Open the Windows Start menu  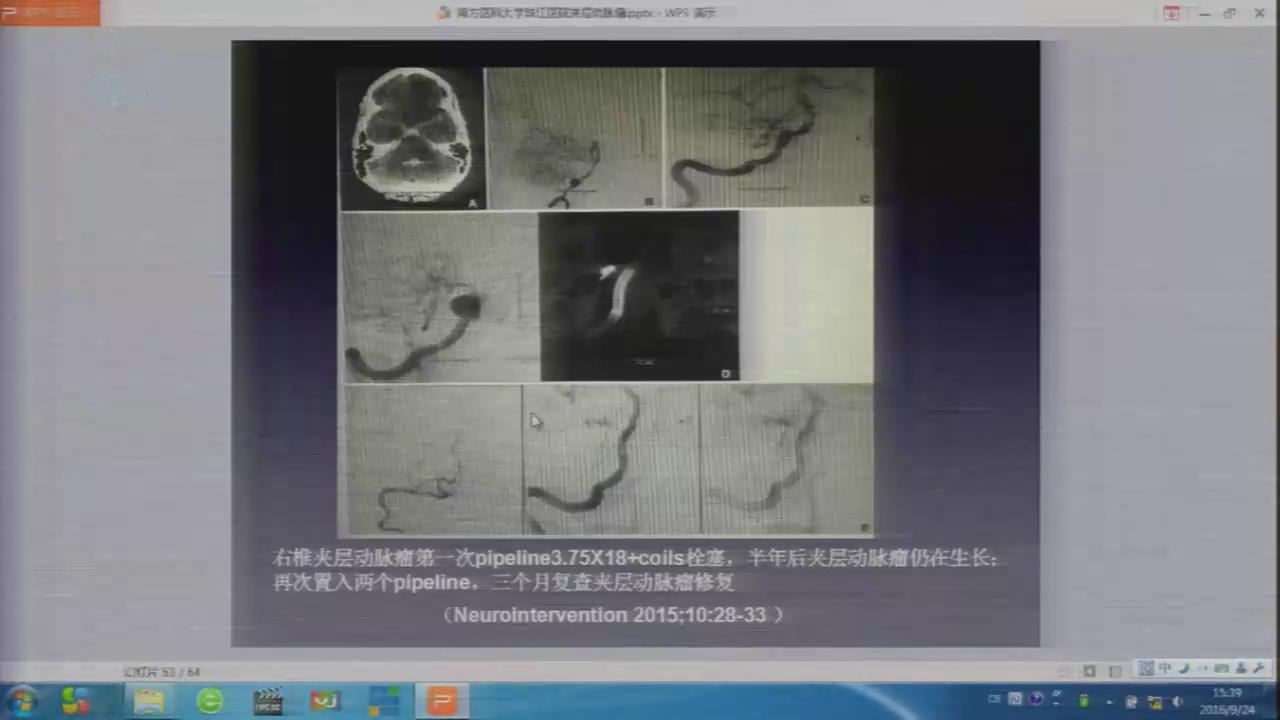click(20, 700)
